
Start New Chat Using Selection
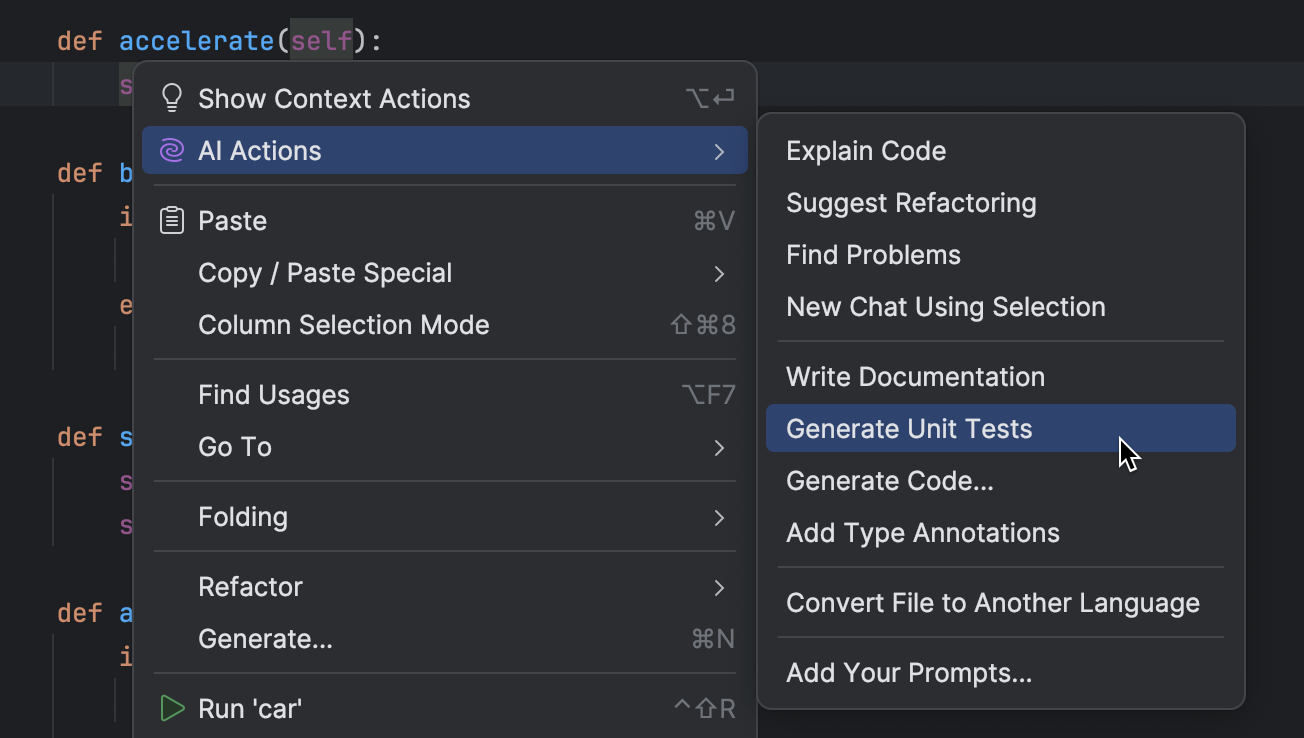click(945, 307)
